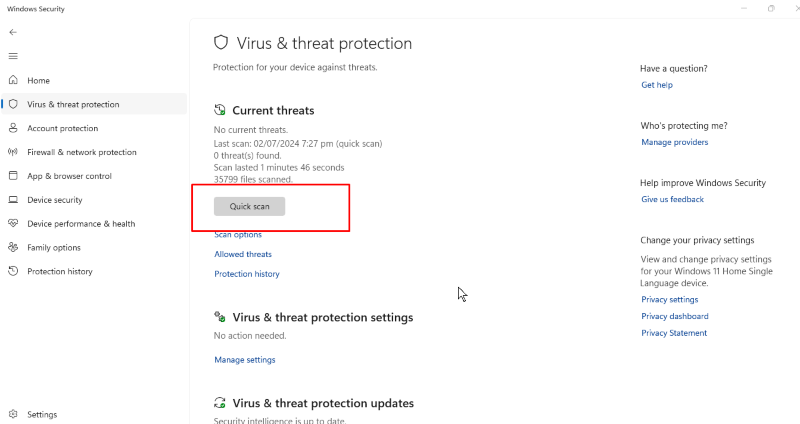Start a Quick scan
Image resolution: width=800 pixels, height=424 pixels.
(x=249, y=206)
